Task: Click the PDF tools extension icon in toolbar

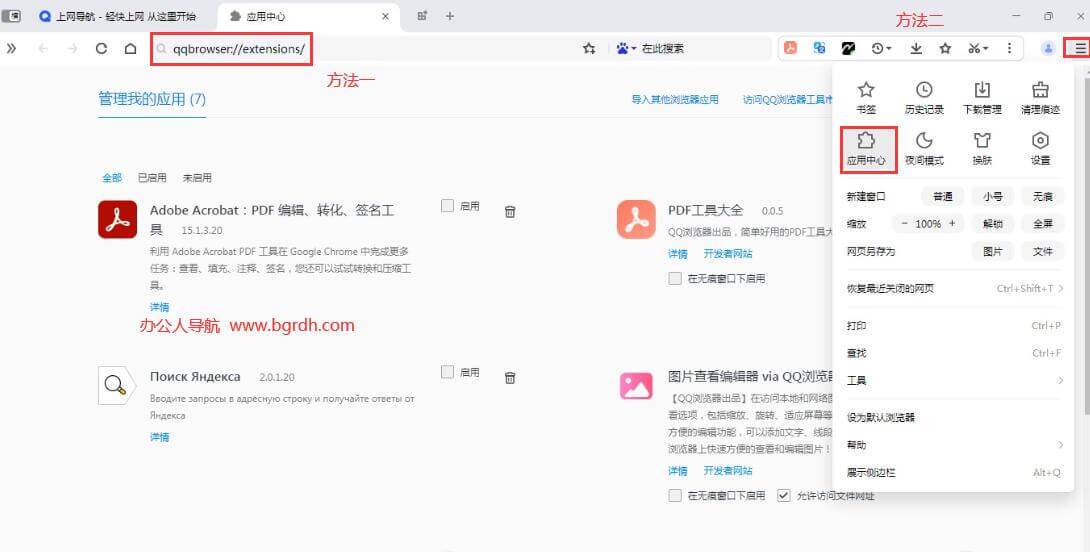Action: pos(790,48)
